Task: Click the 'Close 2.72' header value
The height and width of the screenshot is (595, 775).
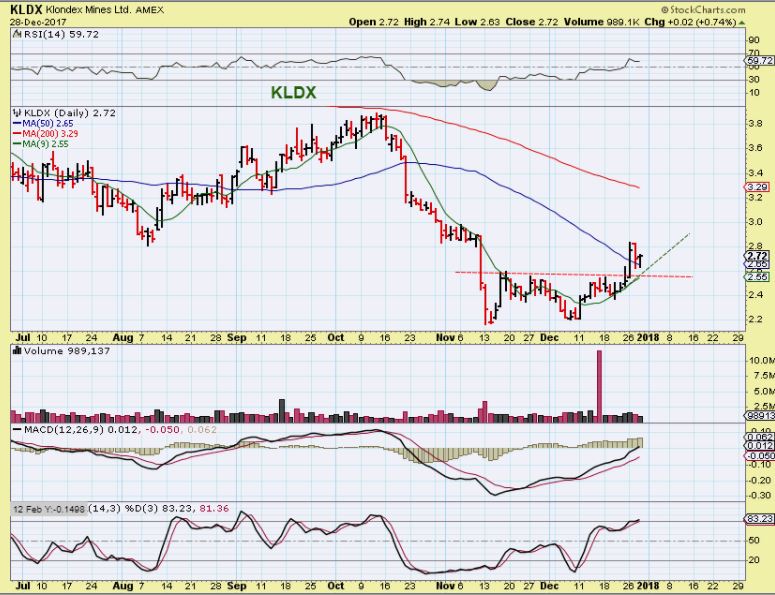Action: (532, 22)
